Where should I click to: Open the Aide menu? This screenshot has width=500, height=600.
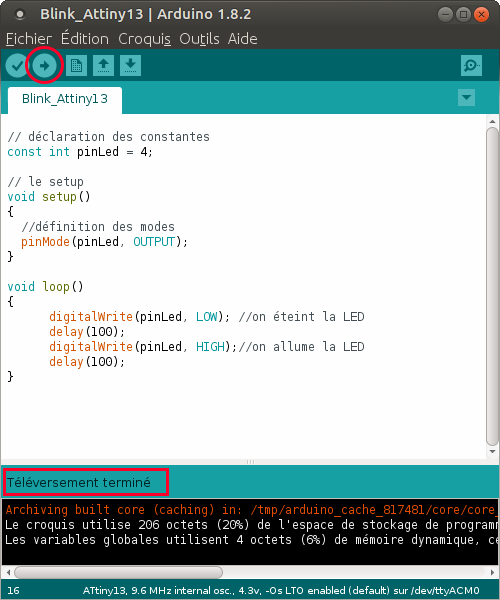[243, 39]
